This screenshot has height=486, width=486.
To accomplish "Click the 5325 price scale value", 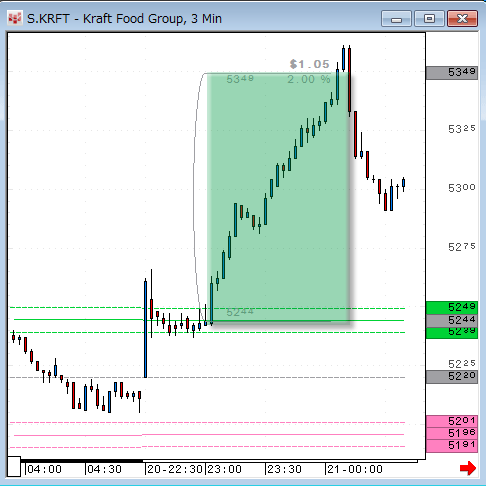I will (461, 129).
